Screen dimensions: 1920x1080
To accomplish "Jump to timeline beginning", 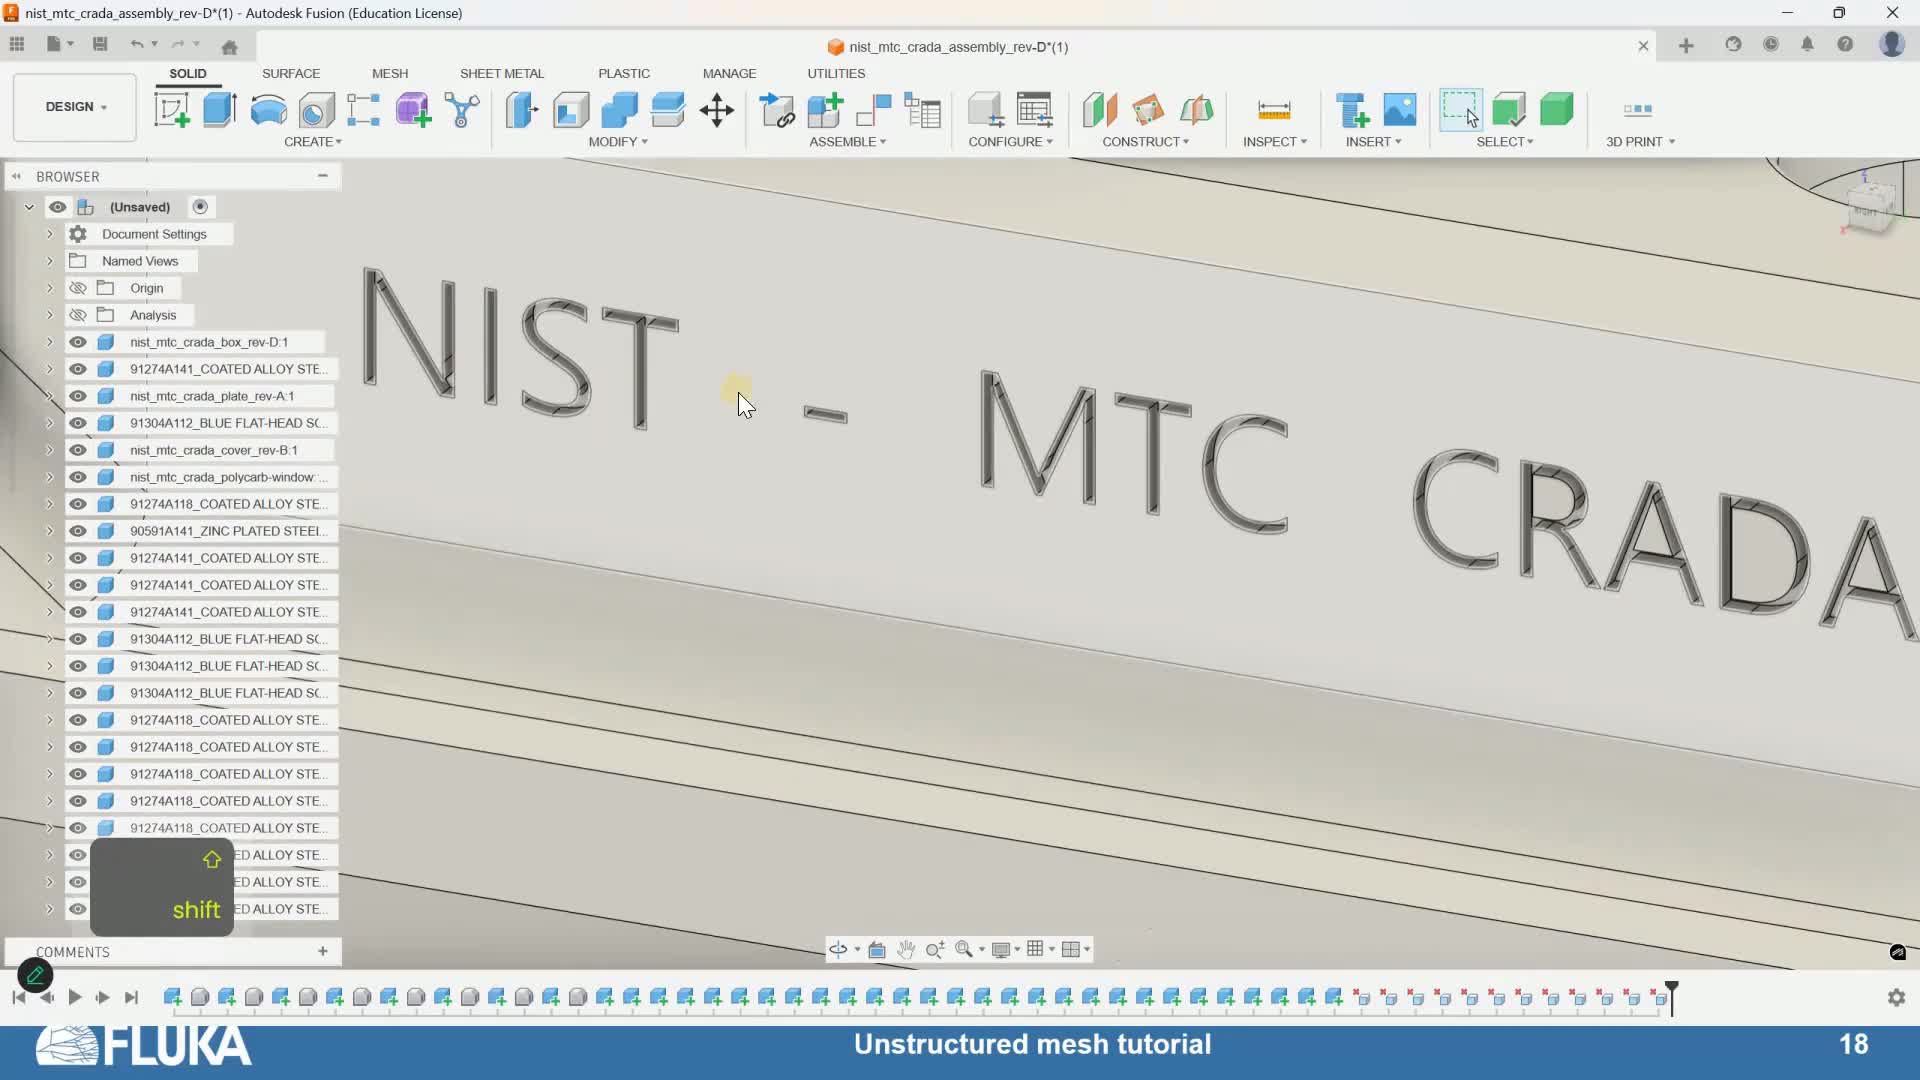I will [x=18, y=998].
